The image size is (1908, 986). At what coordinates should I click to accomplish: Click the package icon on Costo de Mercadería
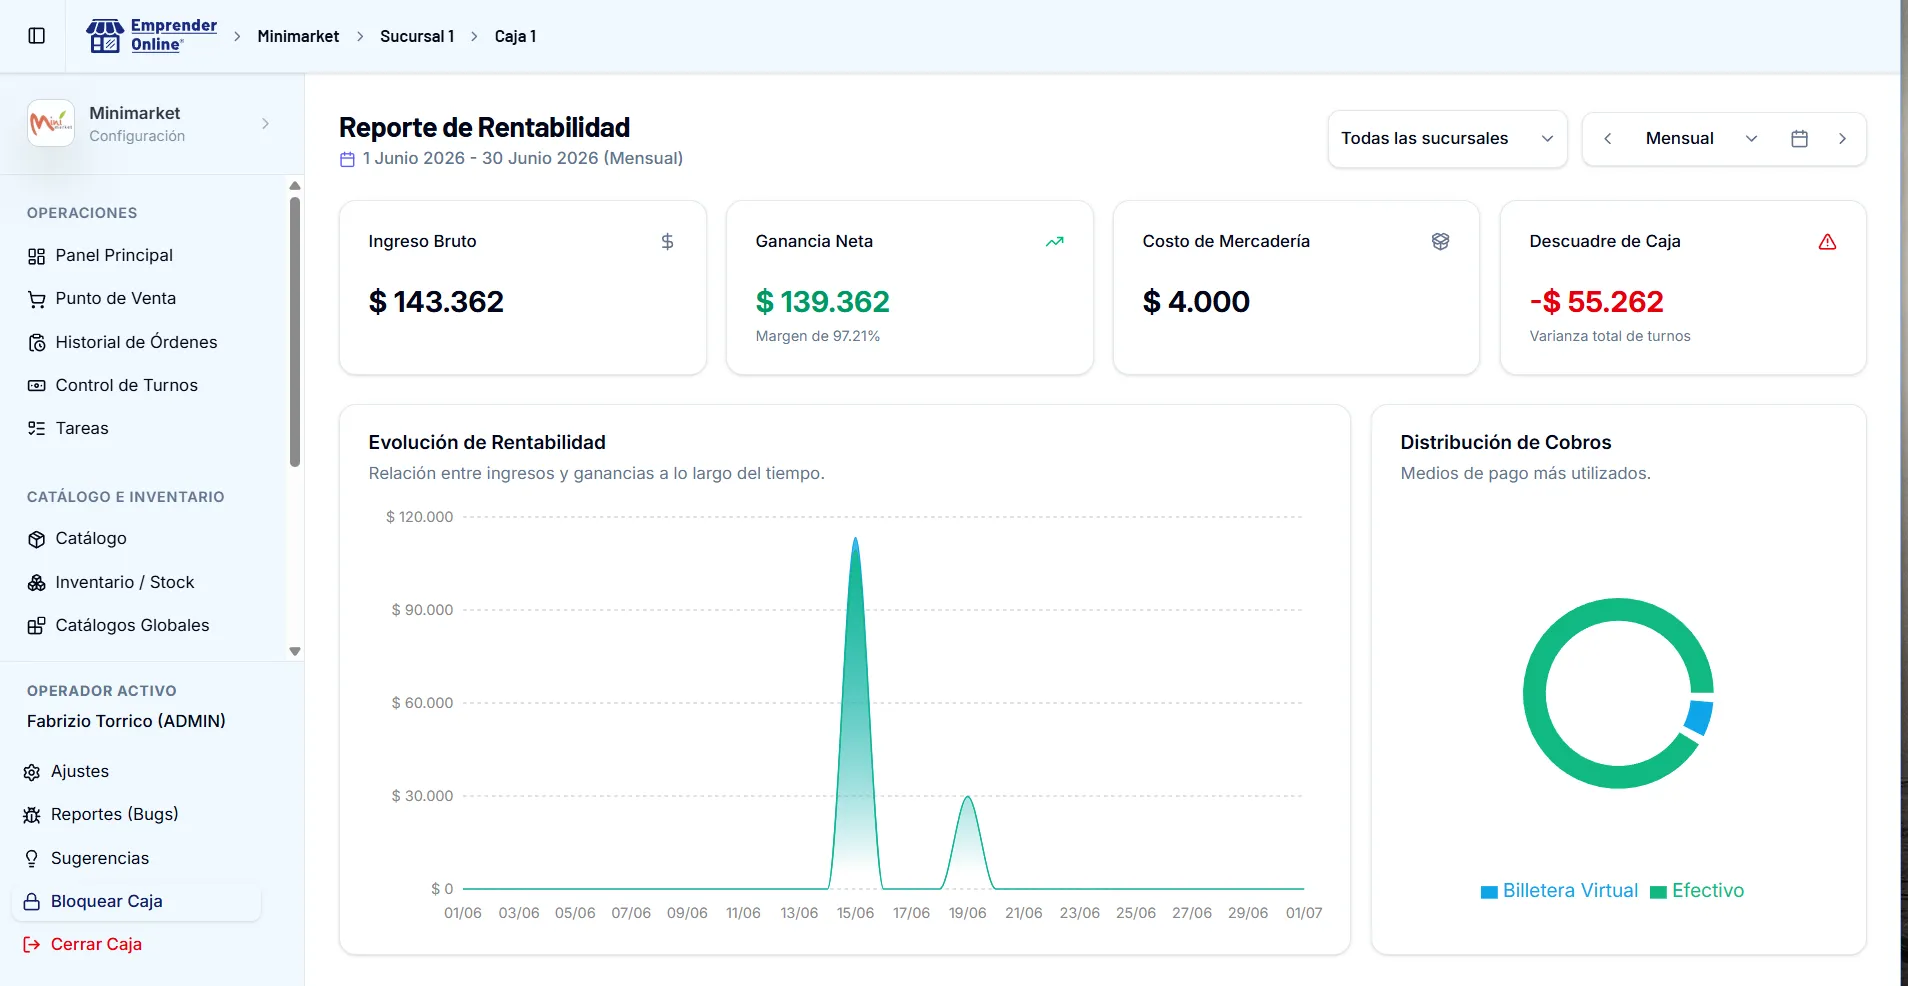pyautogui.click(x=1440, y=242)
